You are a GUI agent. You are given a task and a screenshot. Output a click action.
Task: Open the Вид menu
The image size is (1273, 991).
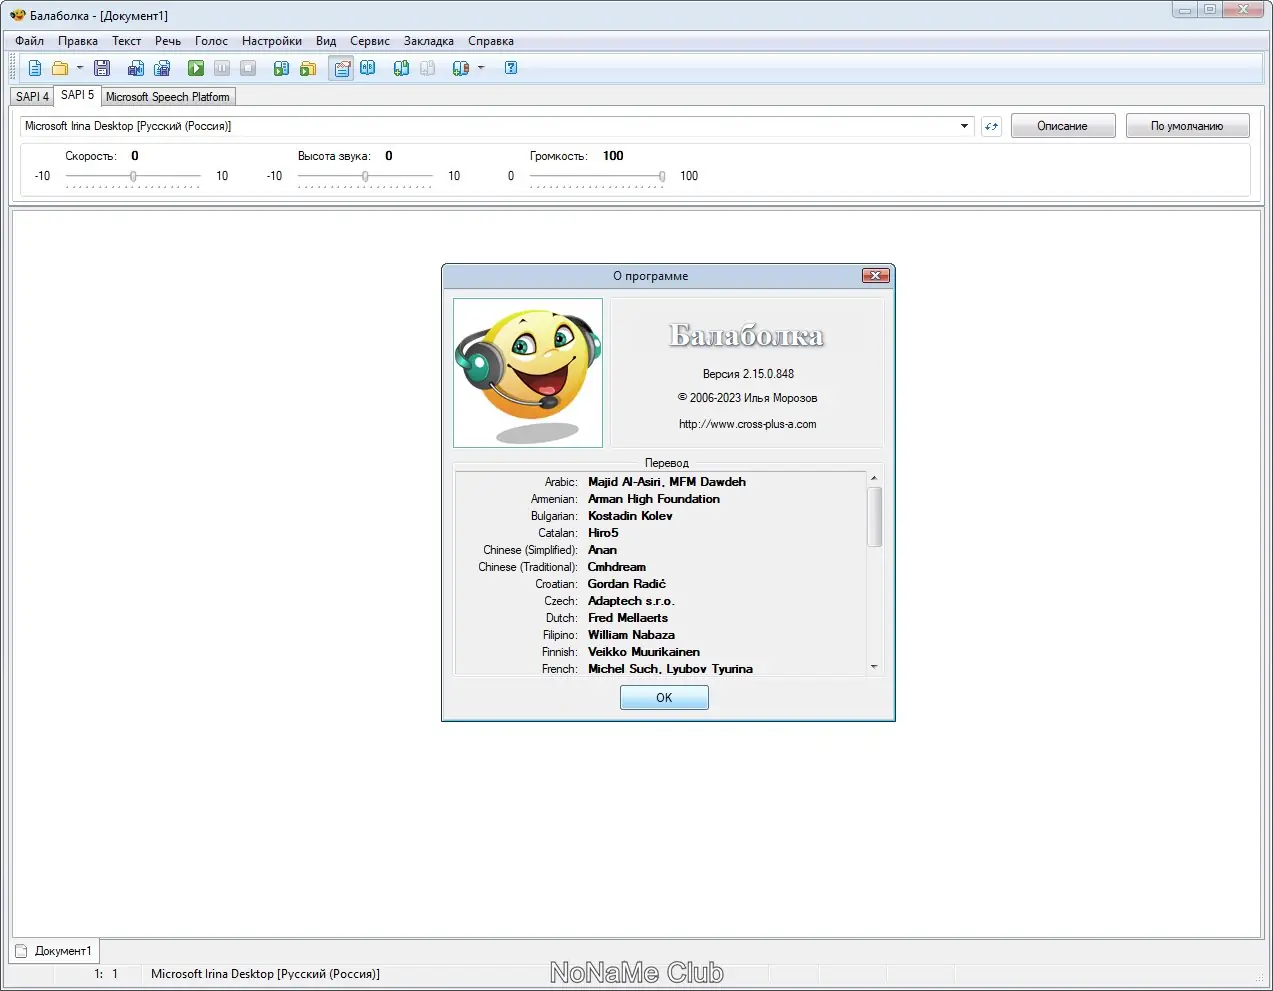click(326, 41)
